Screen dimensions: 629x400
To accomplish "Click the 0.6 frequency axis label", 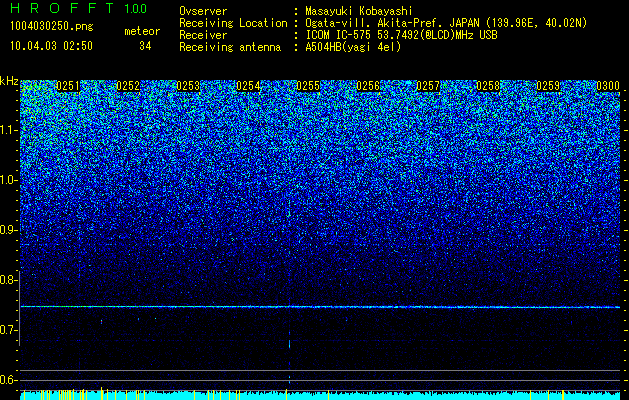I will click(x=8, y=380).
